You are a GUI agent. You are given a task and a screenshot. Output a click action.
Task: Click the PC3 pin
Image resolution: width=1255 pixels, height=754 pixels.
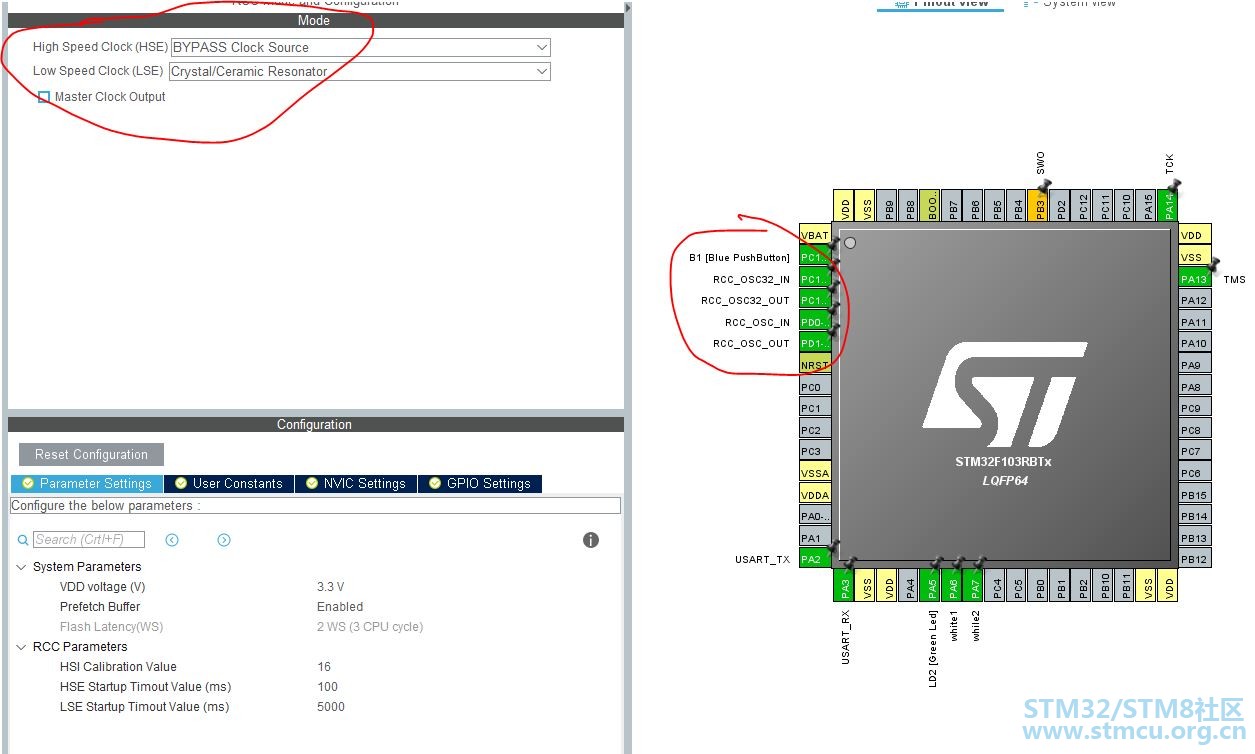[x=815, y=451]
